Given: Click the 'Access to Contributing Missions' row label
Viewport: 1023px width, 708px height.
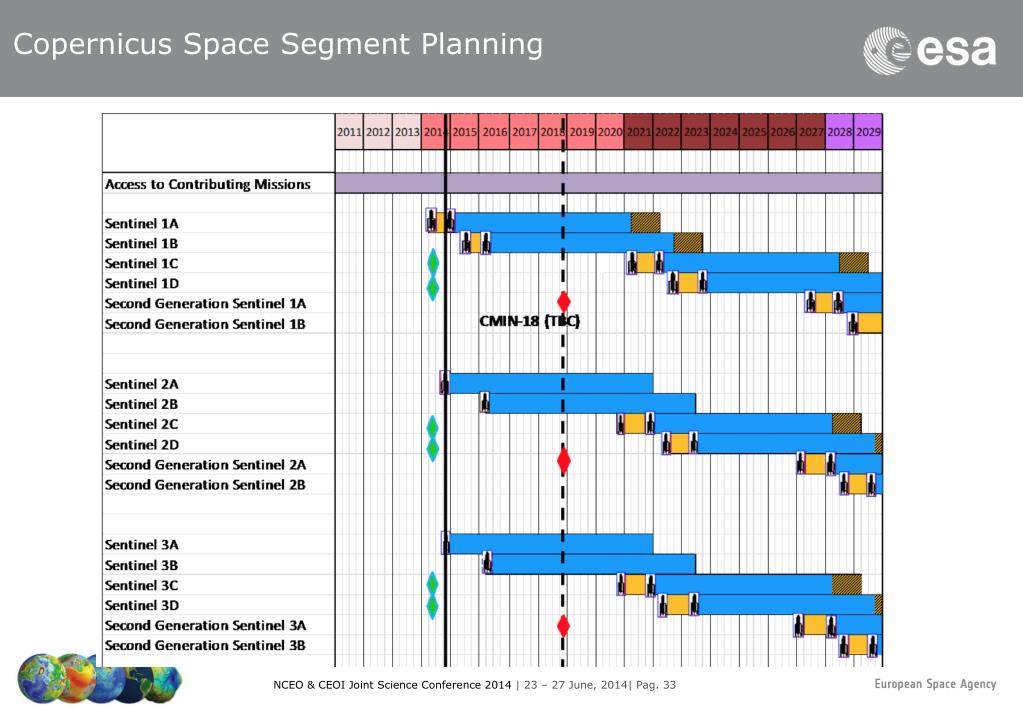Looking at the screenshot, I should pos(207,184).
